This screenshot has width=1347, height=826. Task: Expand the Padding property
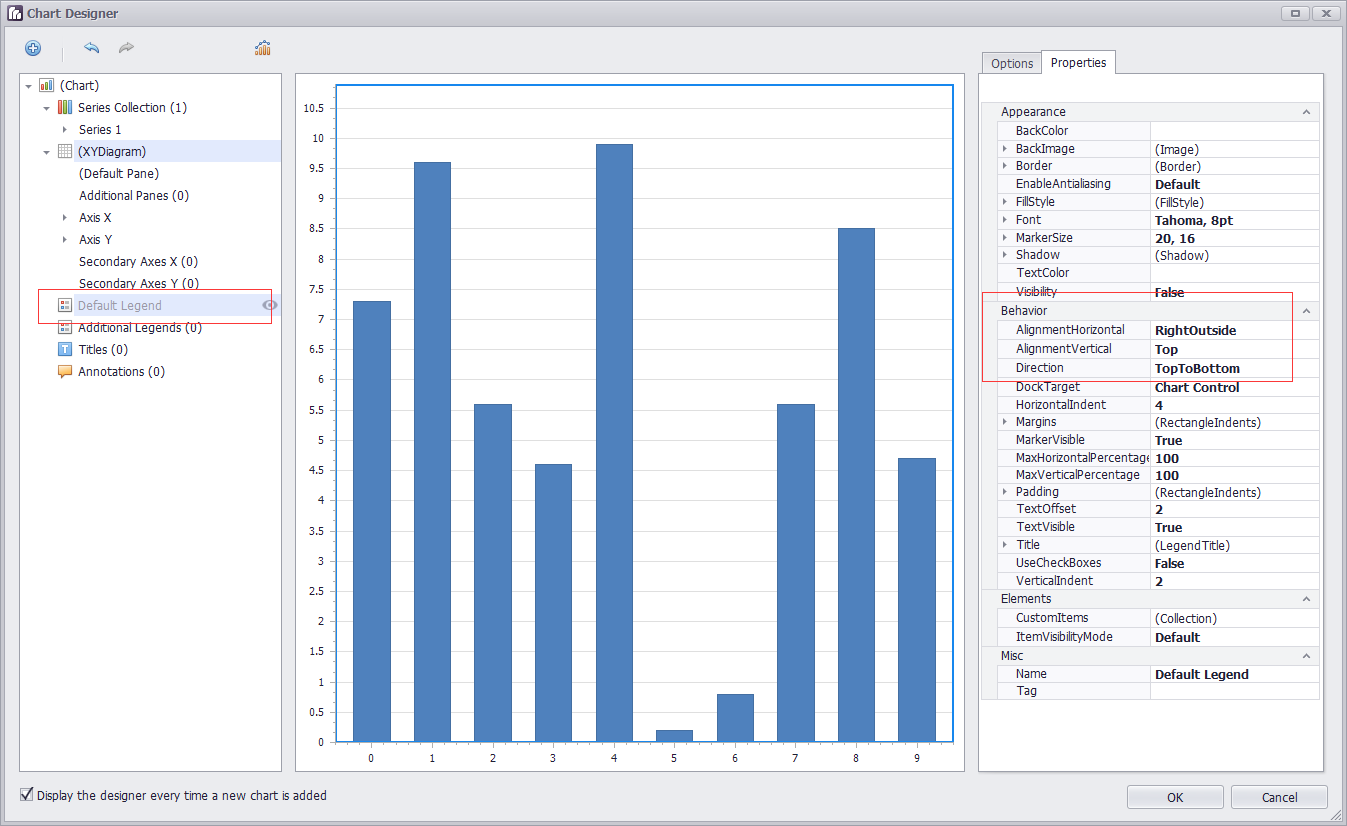1005,492
